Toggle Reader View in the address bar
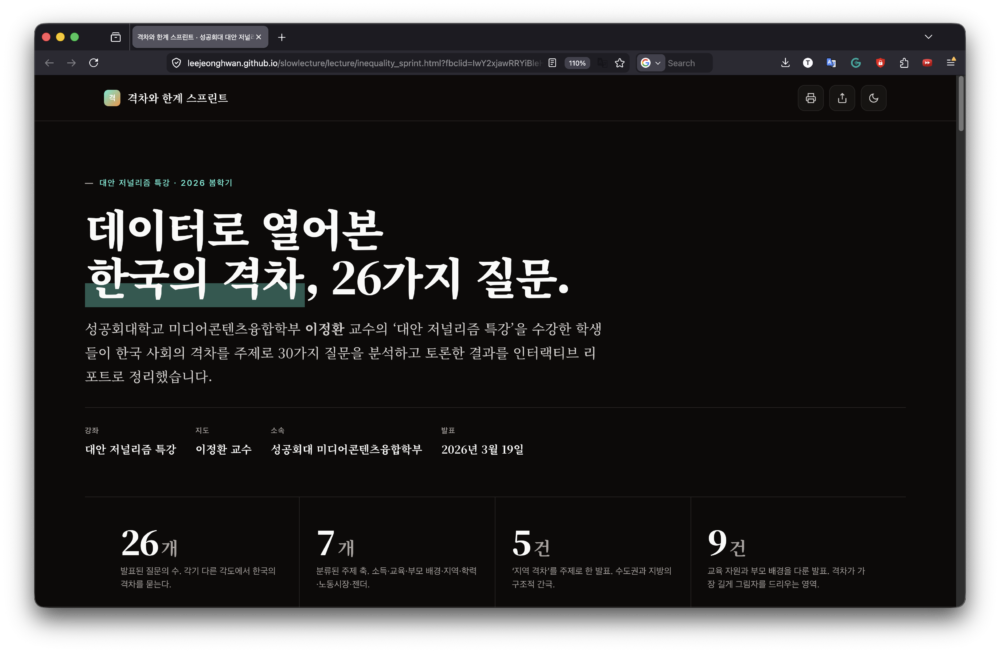 pos(552,63)
